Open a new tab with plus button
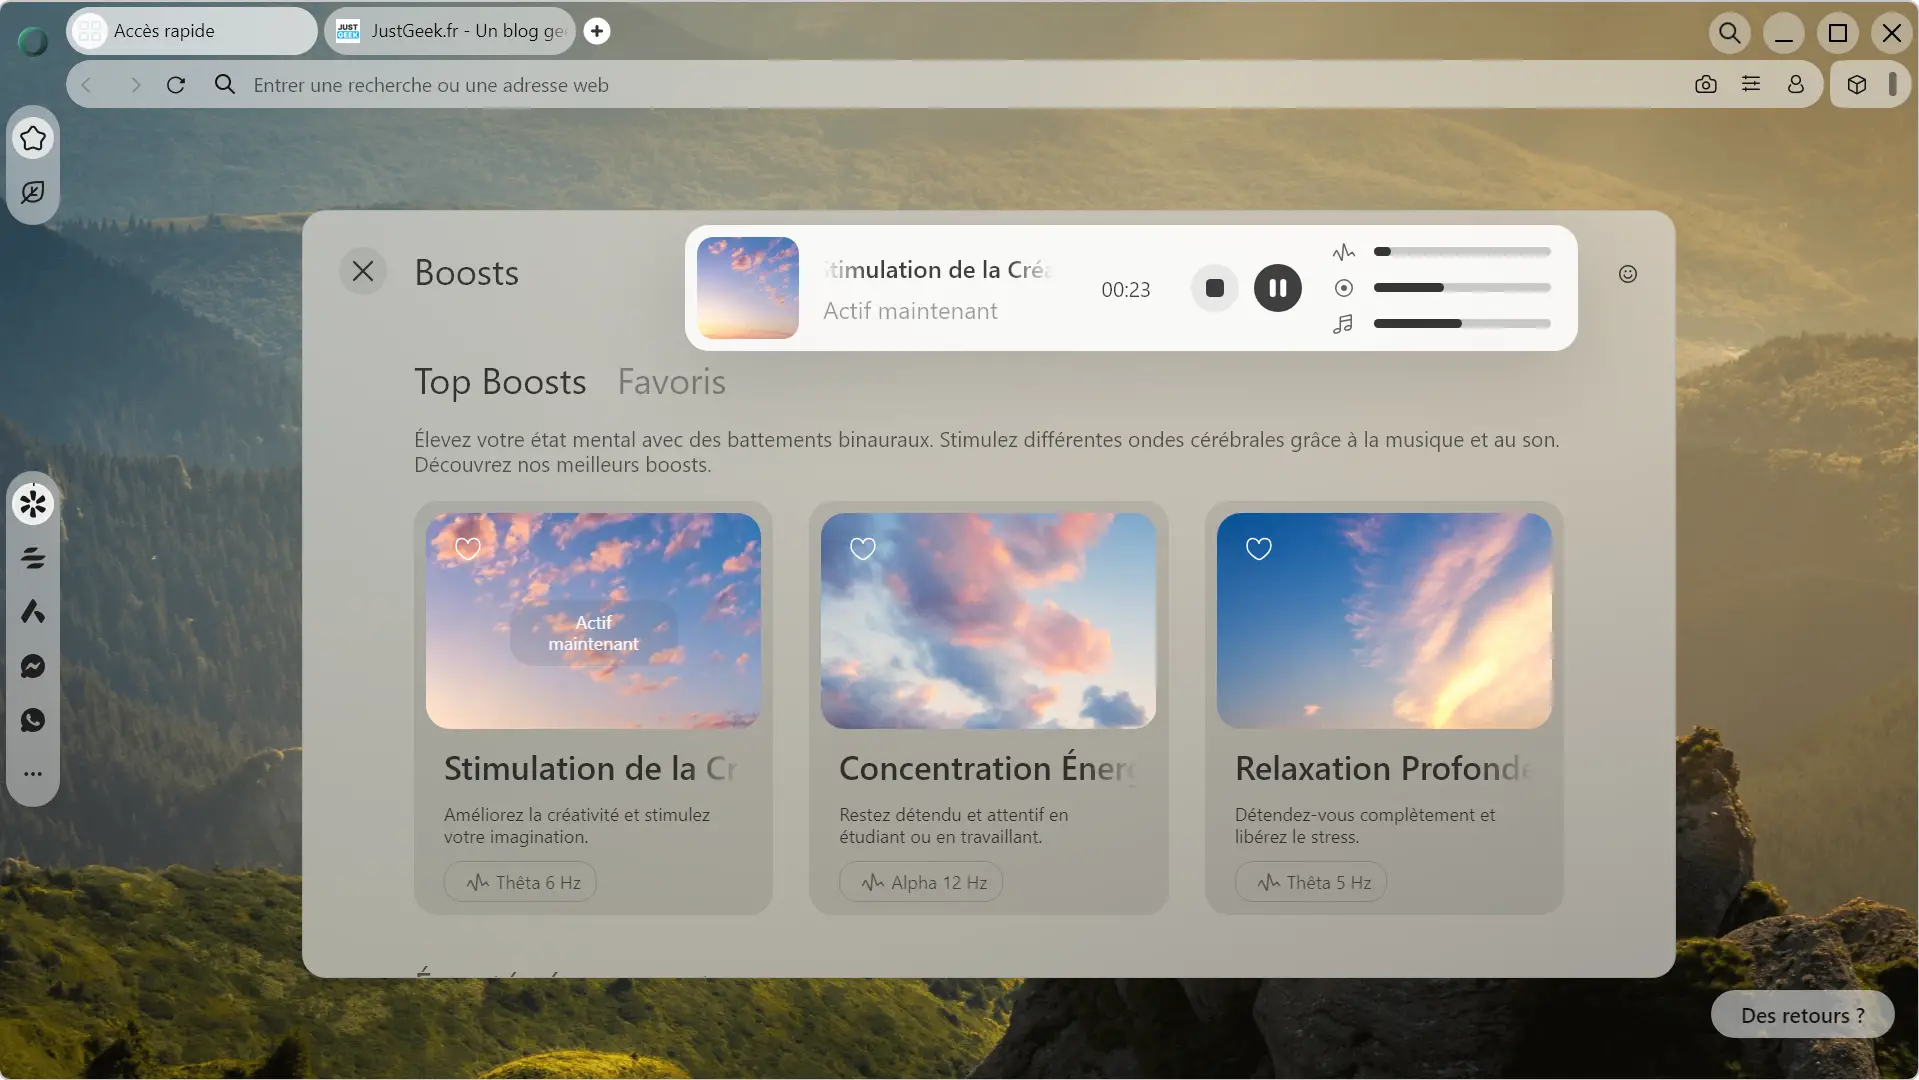Screen dimensions: 1919x1080 pos(597,31)
